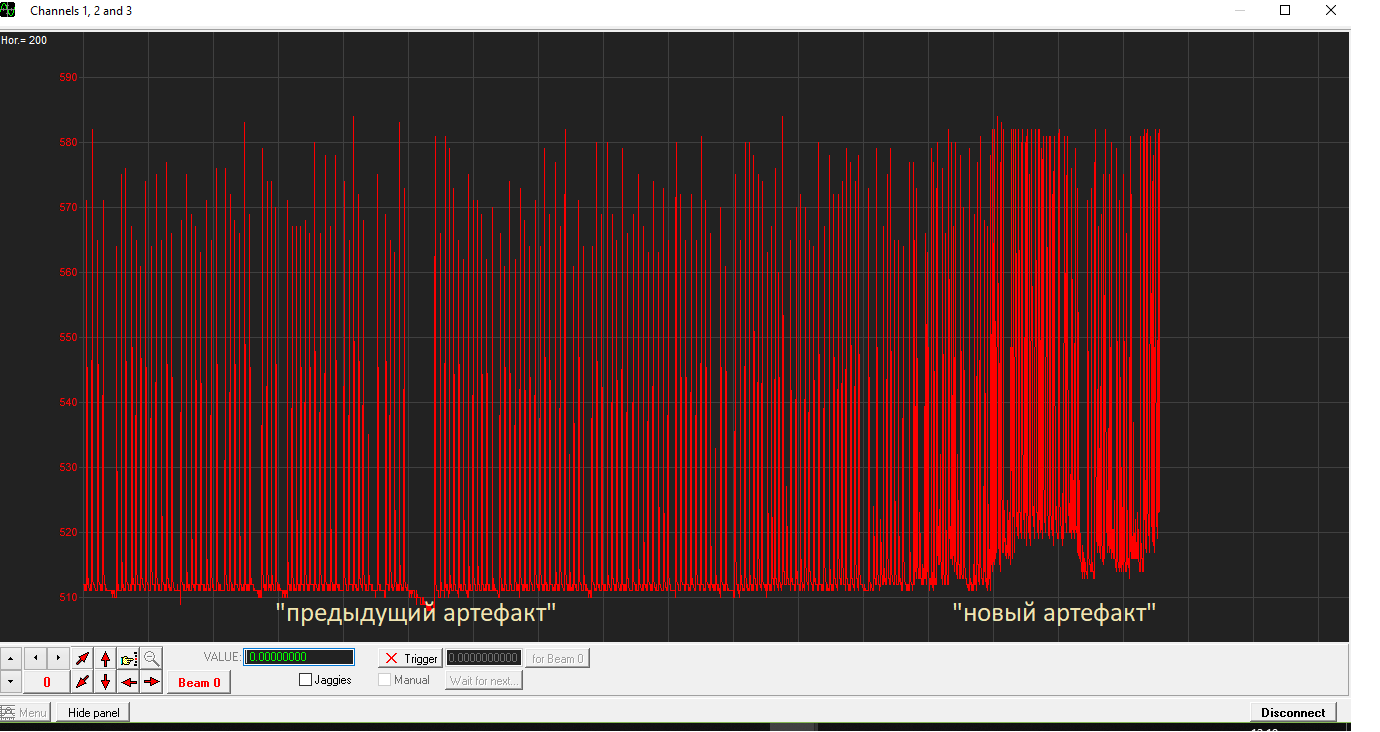The image size is (1380, 732).
Task: Open the Menu button
Action: 25,713
